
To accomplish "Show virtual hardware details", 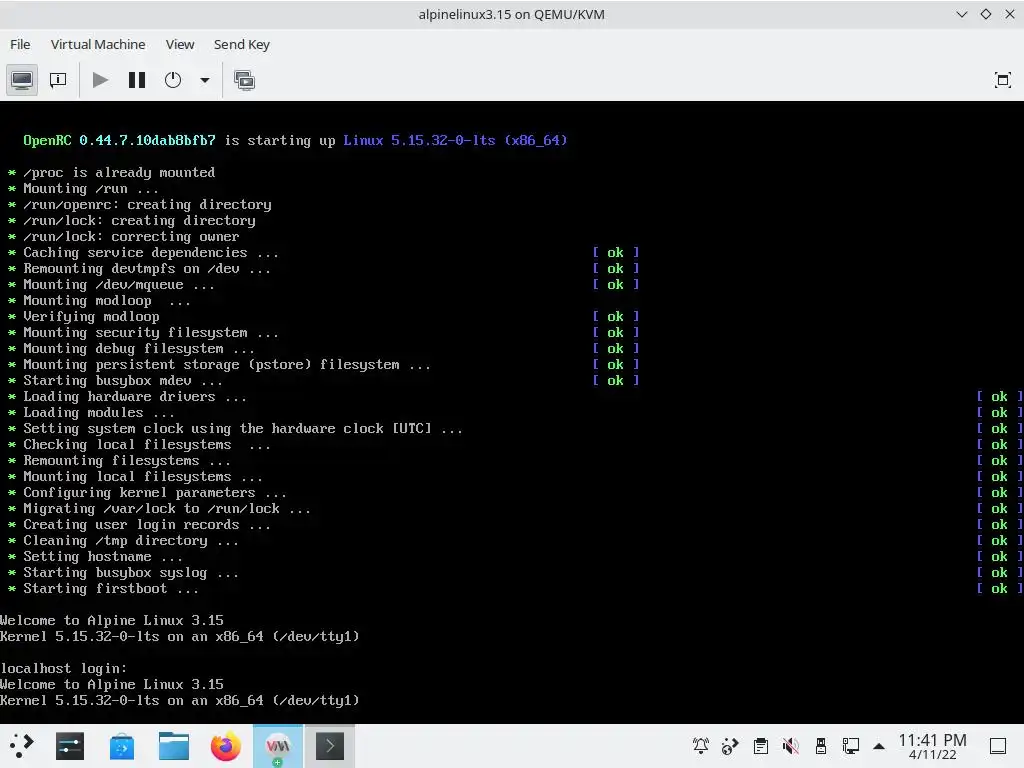I will (x=58, y=80).
